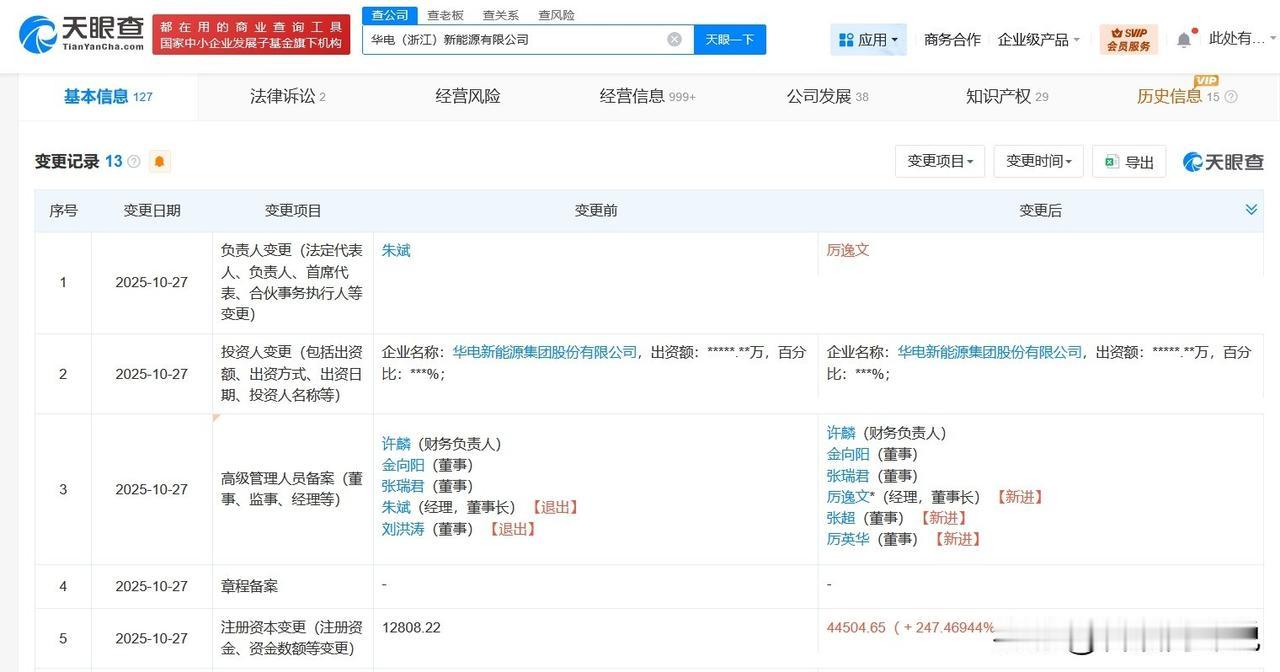Click the red 国家中小企业发展子基金 banner
Image resolution: width=1280 pixels, height=672 pixels.
click(251, 34)
